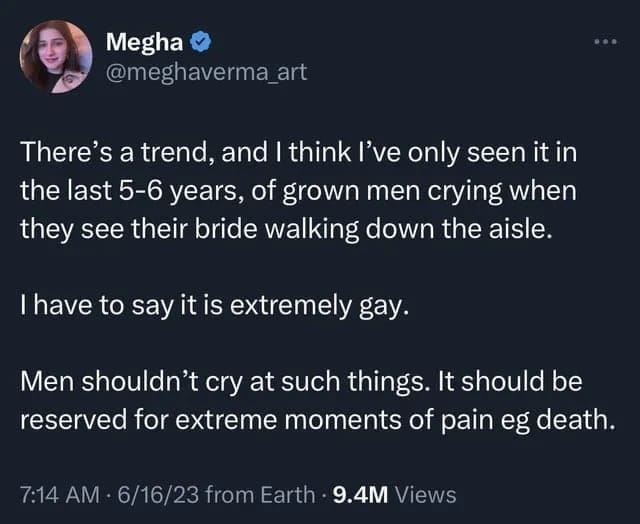Viewport: 640px width, 524px height.
Task: Click the display name Megha
Action: 145,43
